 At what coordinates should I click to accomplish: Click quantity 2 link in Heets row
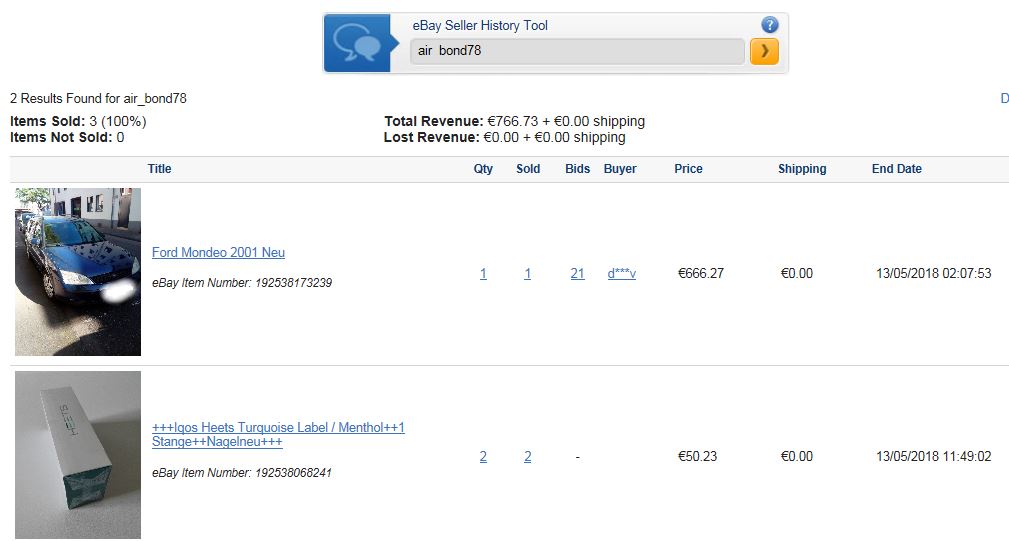click(483, 457)
